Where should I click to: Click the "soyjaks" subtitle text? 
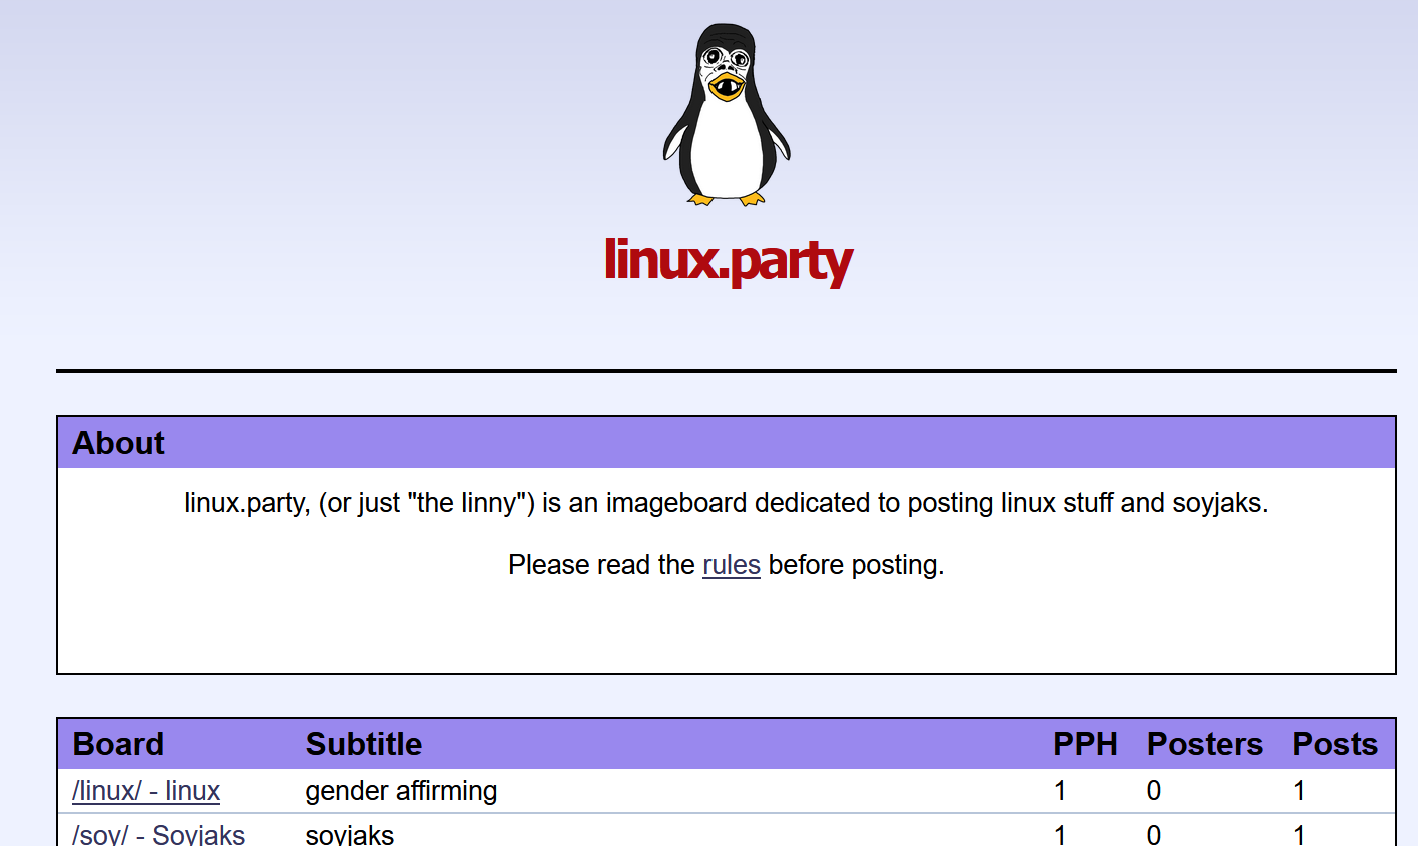click(x=350, y=834)
